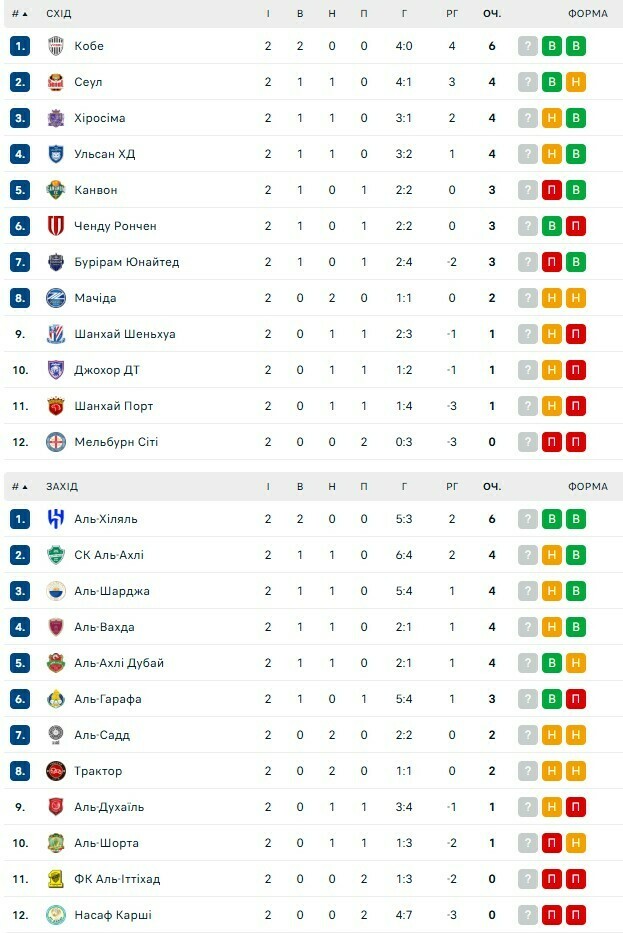
Task: Sort East table by rank column arrow
Action: click(24, 14)
